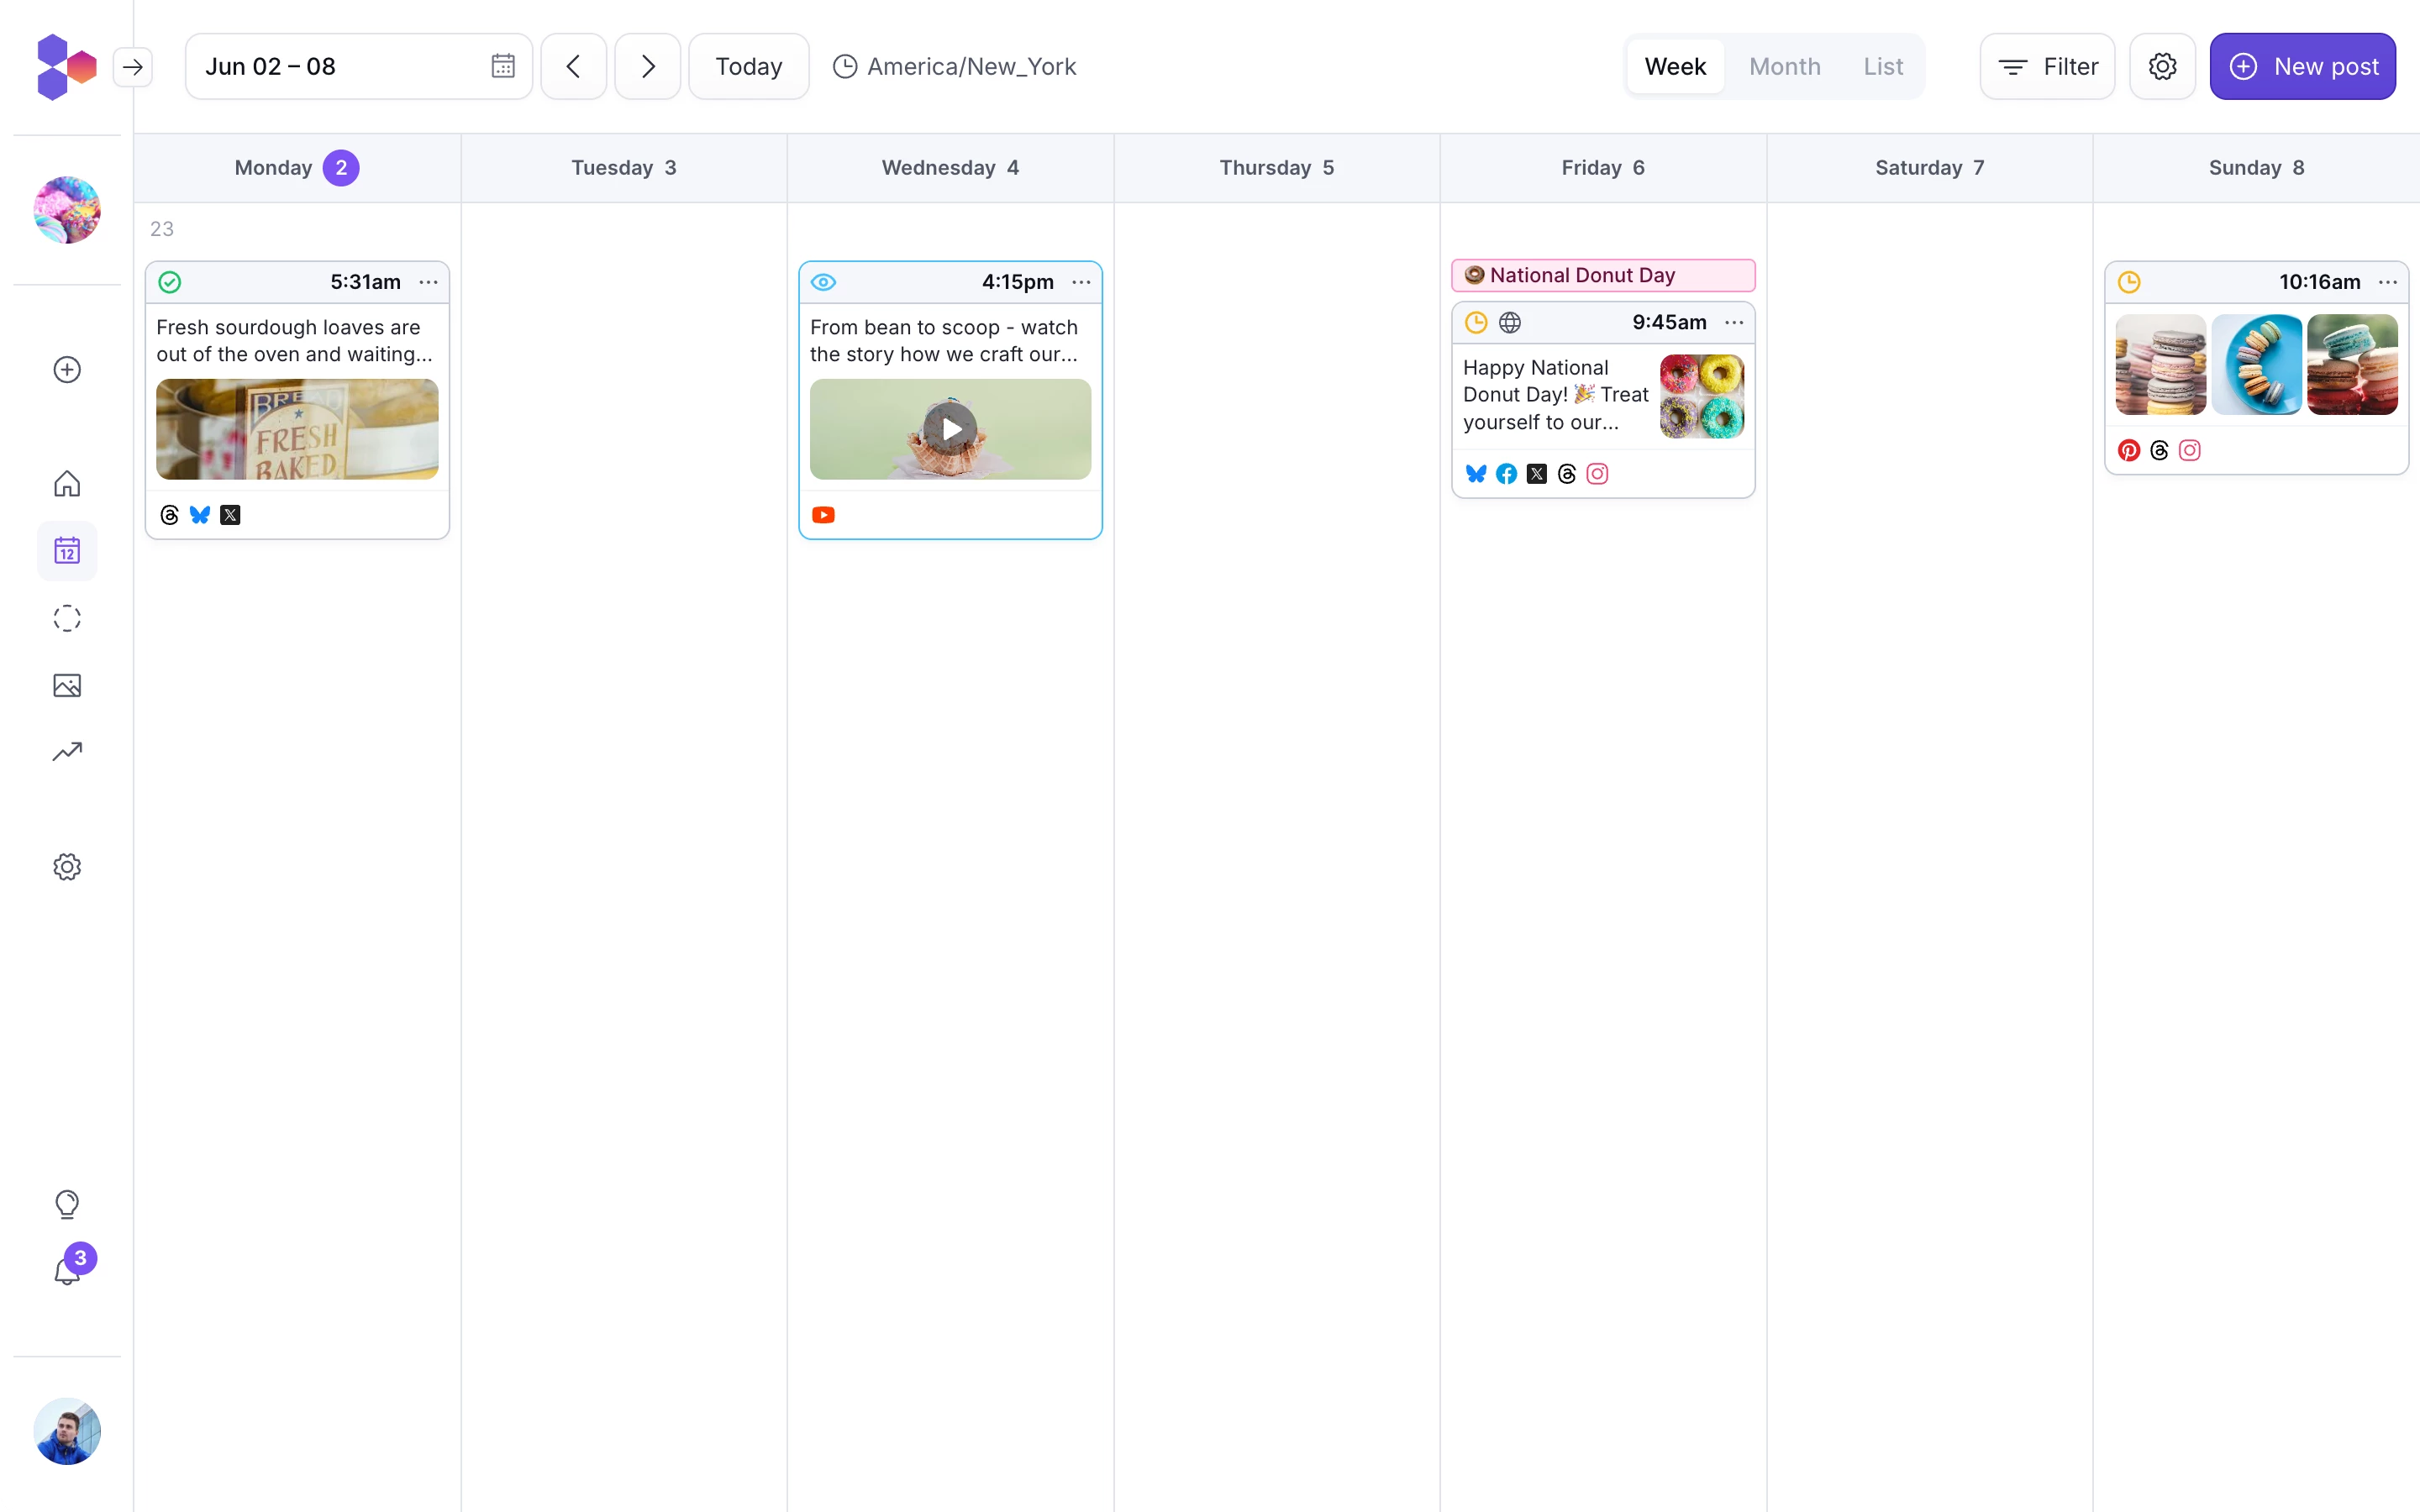Advance to next week with the chevron

pyautogui.click(x=647, y=66)
